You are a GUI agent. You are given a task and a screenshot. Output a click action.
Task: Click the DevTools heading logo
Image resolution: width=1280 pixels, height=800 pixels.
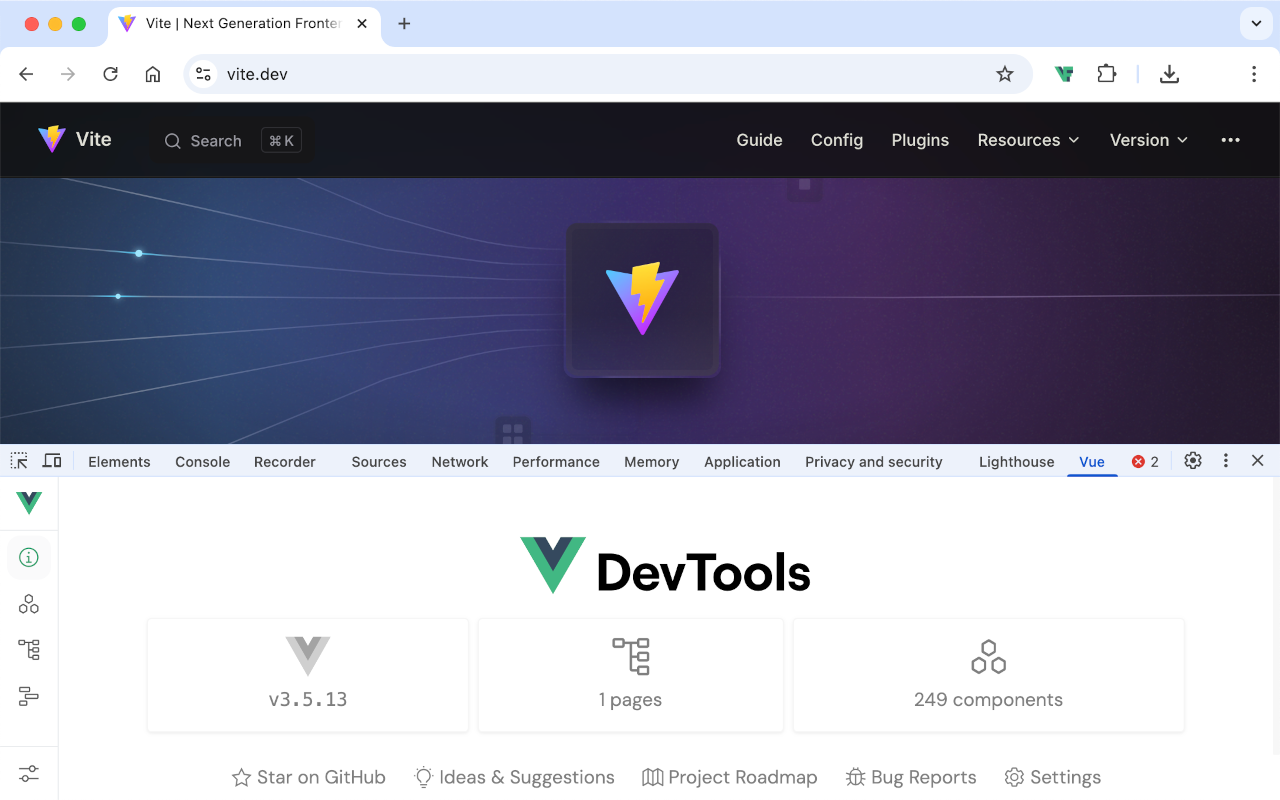(665, 566)
